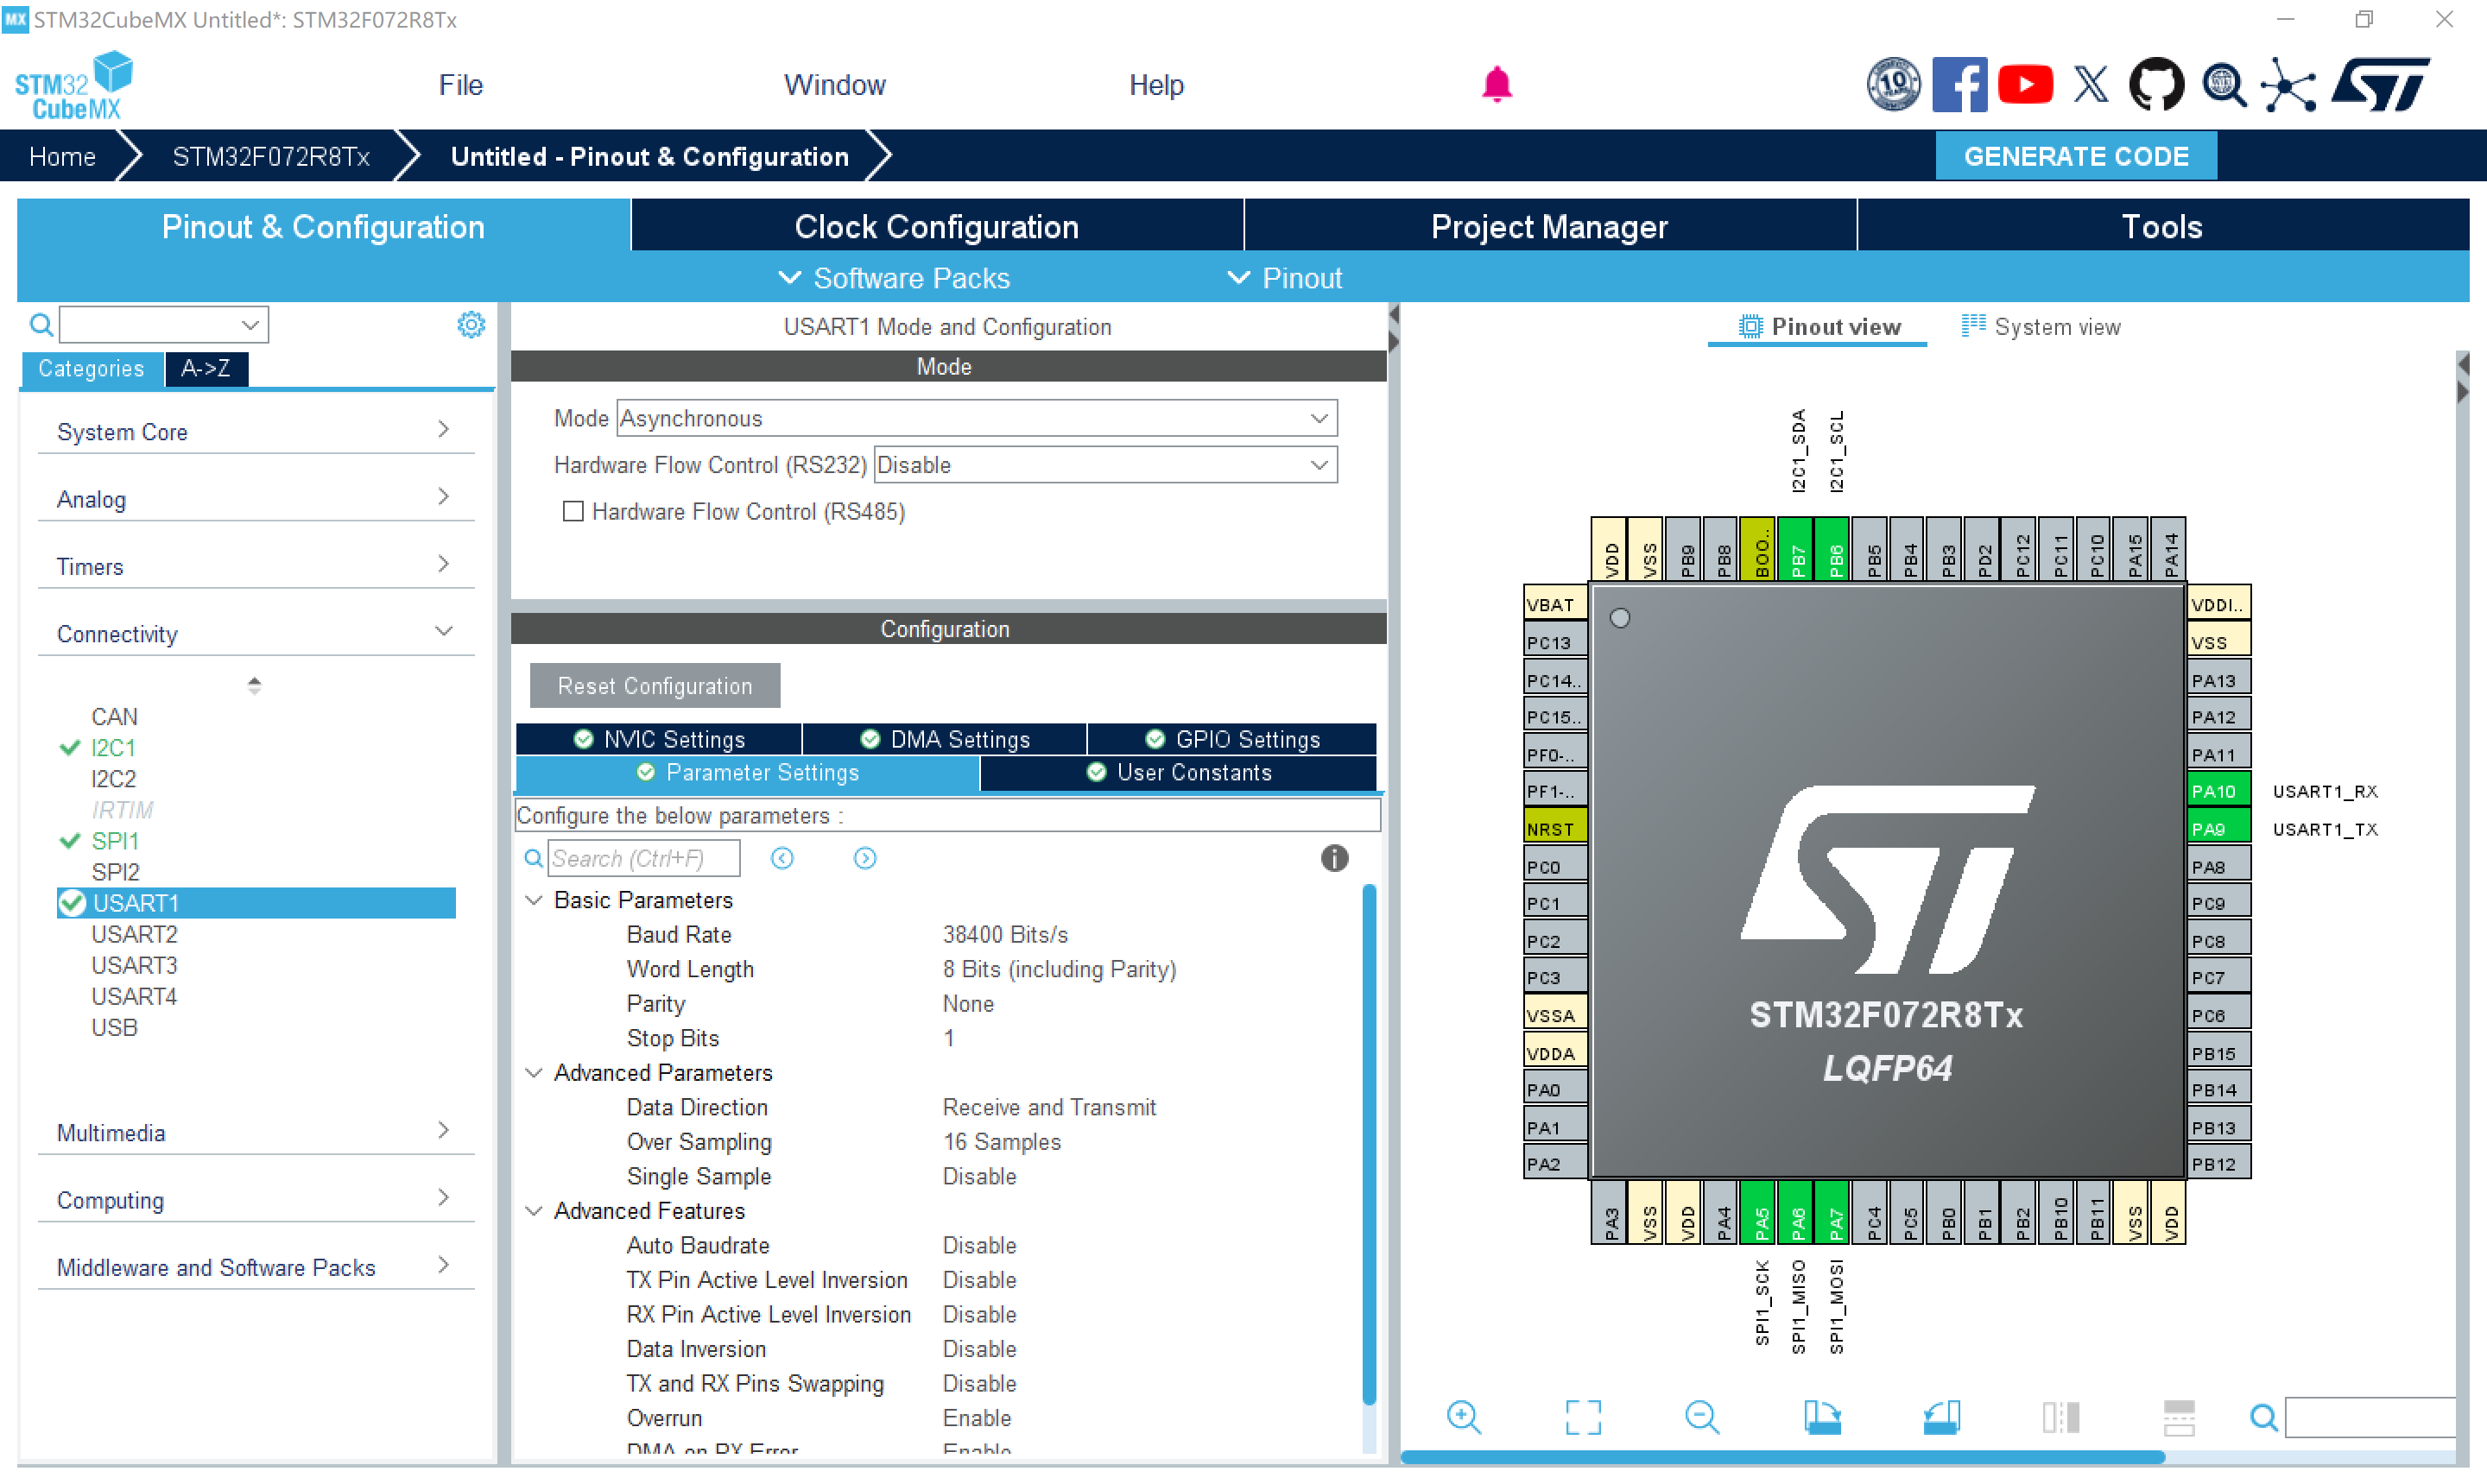The height and width of the screenshot is (1484, 2487).
Task: Click the PA10 pin labeled USART1_RX
Action: (x=2216, y=790)
